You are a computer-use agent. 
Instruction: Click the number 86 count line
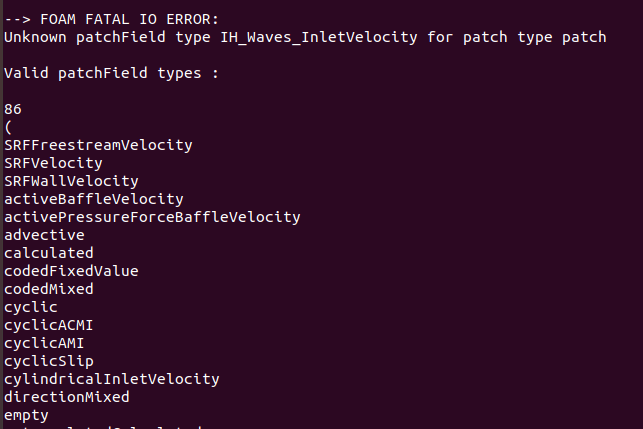click(x=13, y=109)
